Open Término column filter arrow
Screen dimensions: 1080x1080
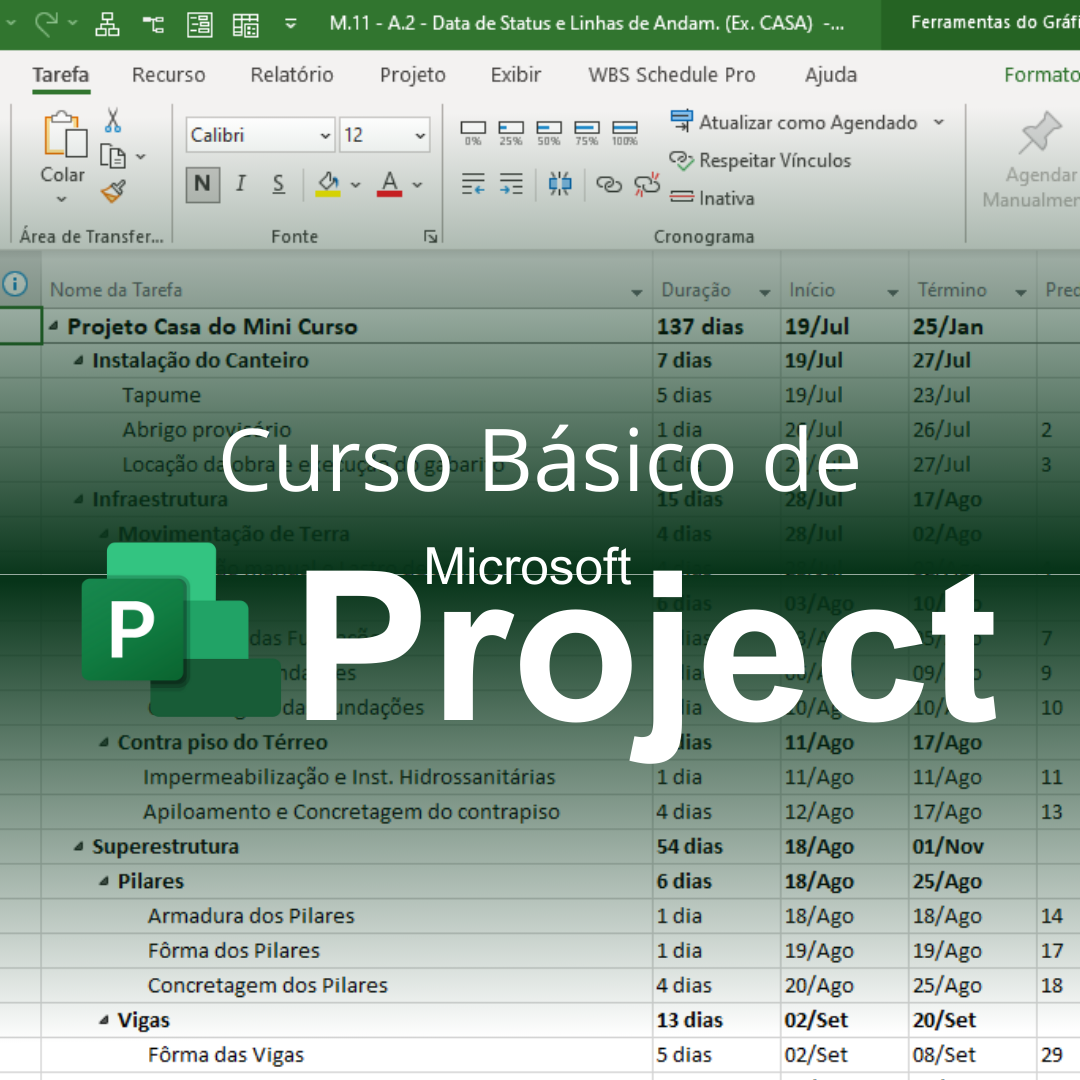[1021, 293]
